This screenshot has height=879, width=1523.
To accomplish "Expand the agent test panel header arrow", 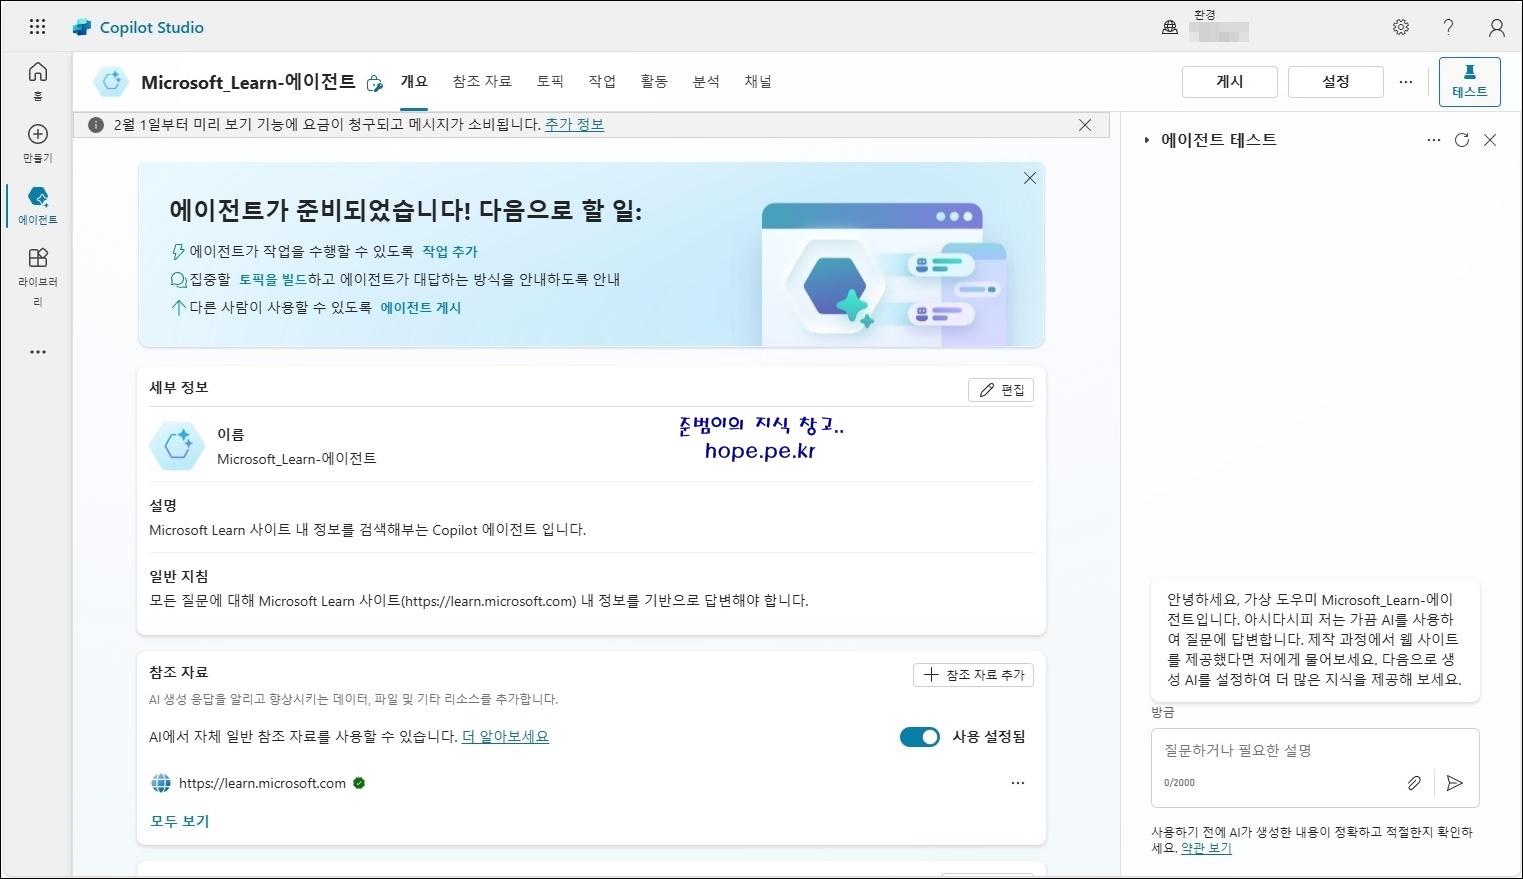I will point(1147,140).
